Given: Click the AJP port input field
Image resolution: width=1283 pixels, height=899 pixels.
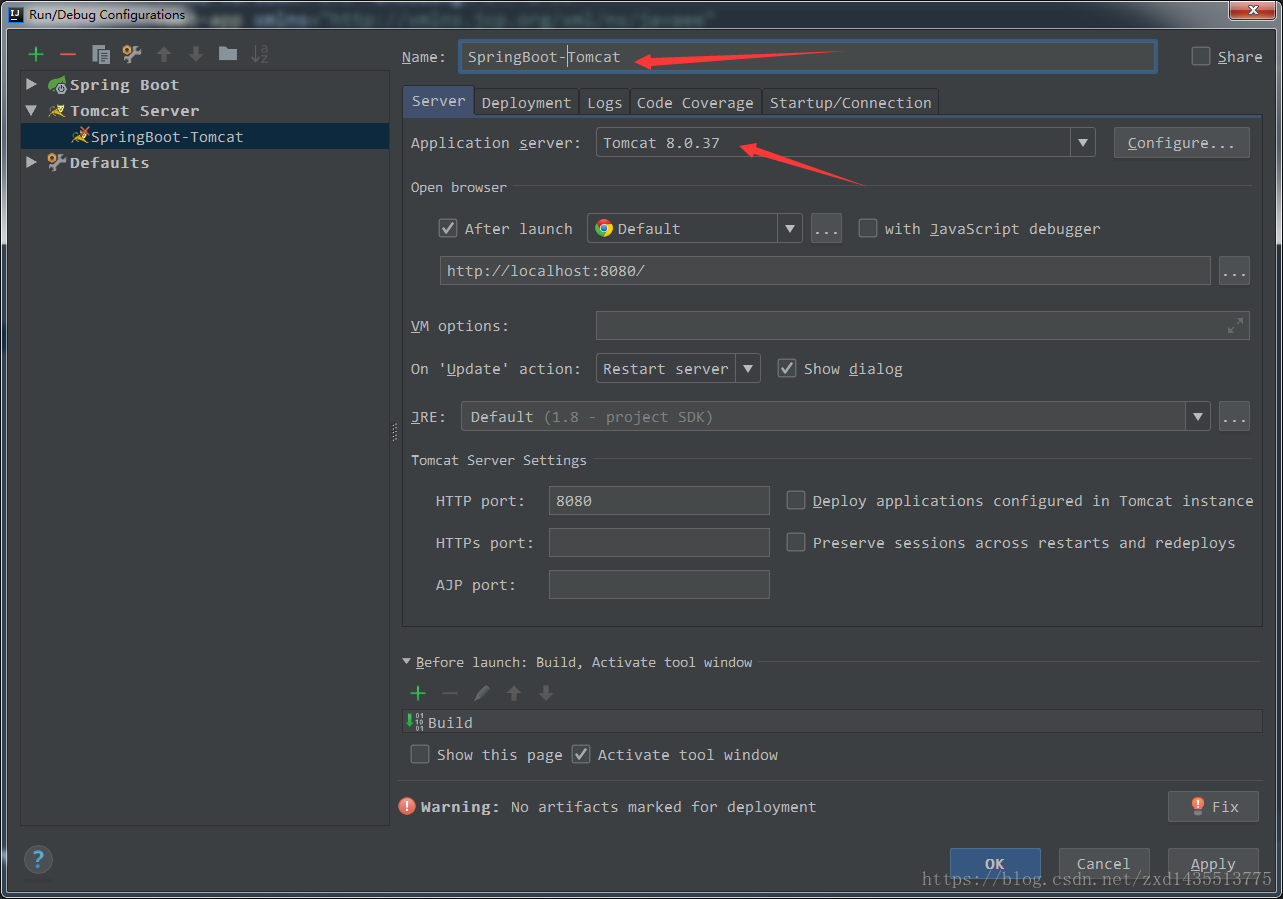Looking at the screenshot, I should tap(659, 585).
